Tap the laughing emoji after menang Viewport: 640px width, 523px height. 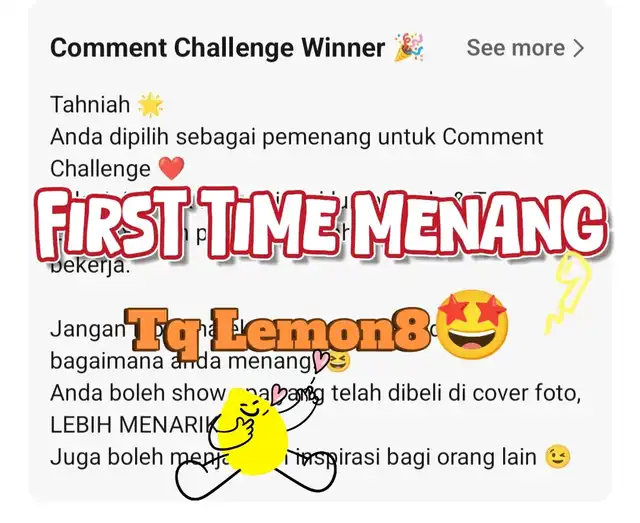coord(340,361)
